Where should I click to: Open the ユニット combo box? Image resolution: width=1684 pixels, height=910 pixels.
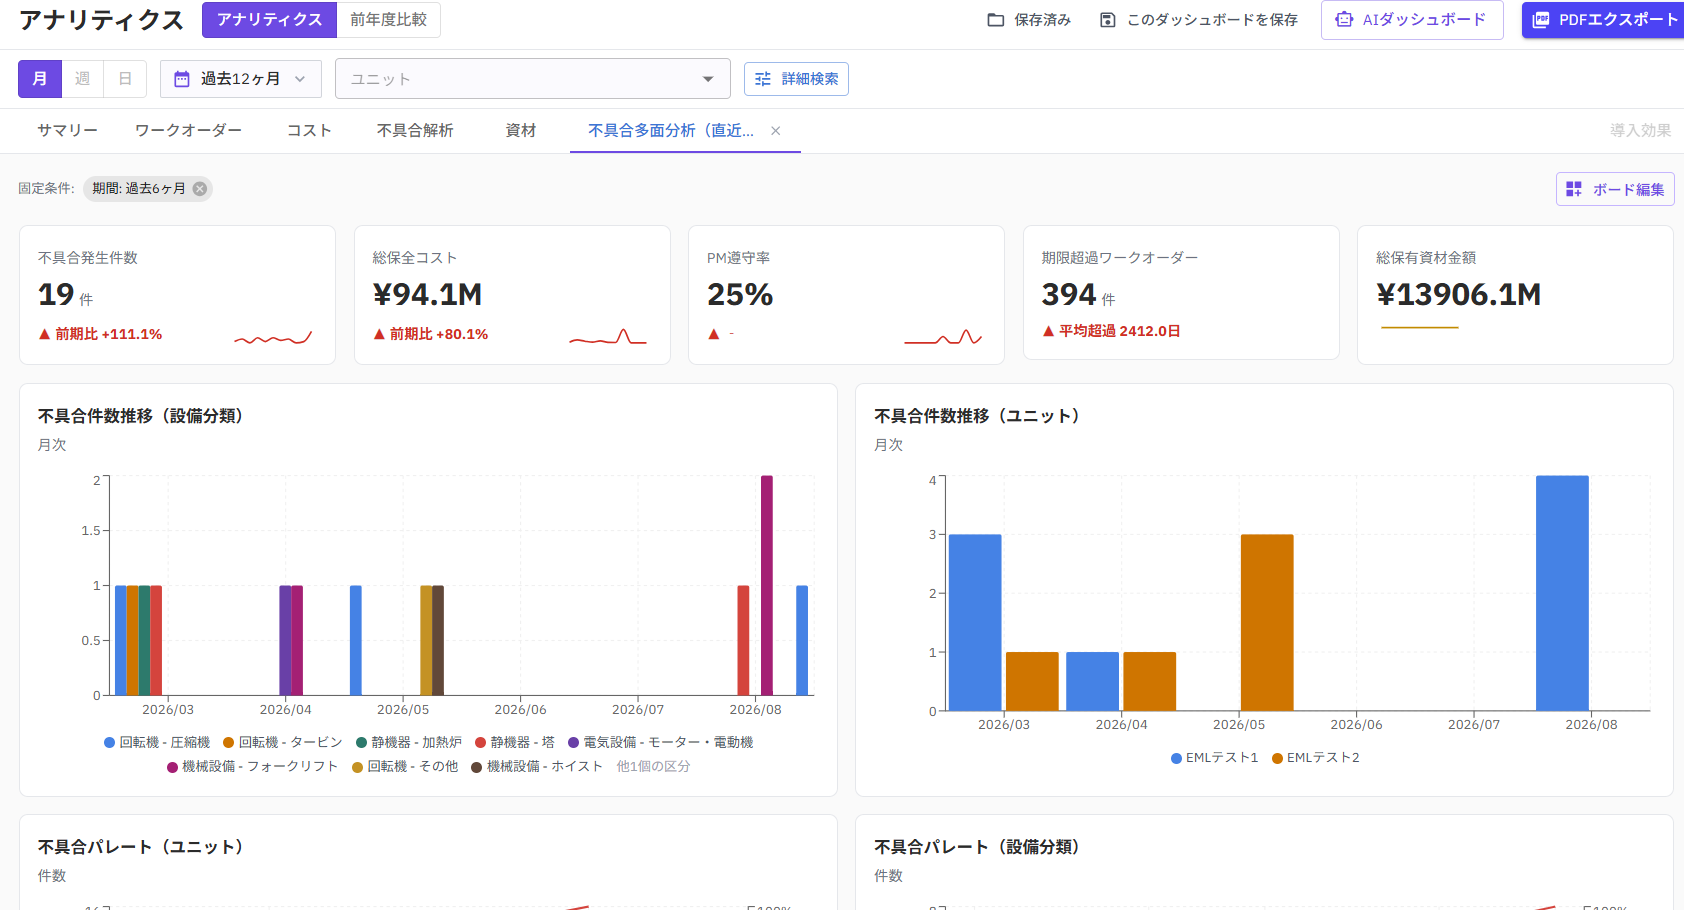tap(533, 79)
